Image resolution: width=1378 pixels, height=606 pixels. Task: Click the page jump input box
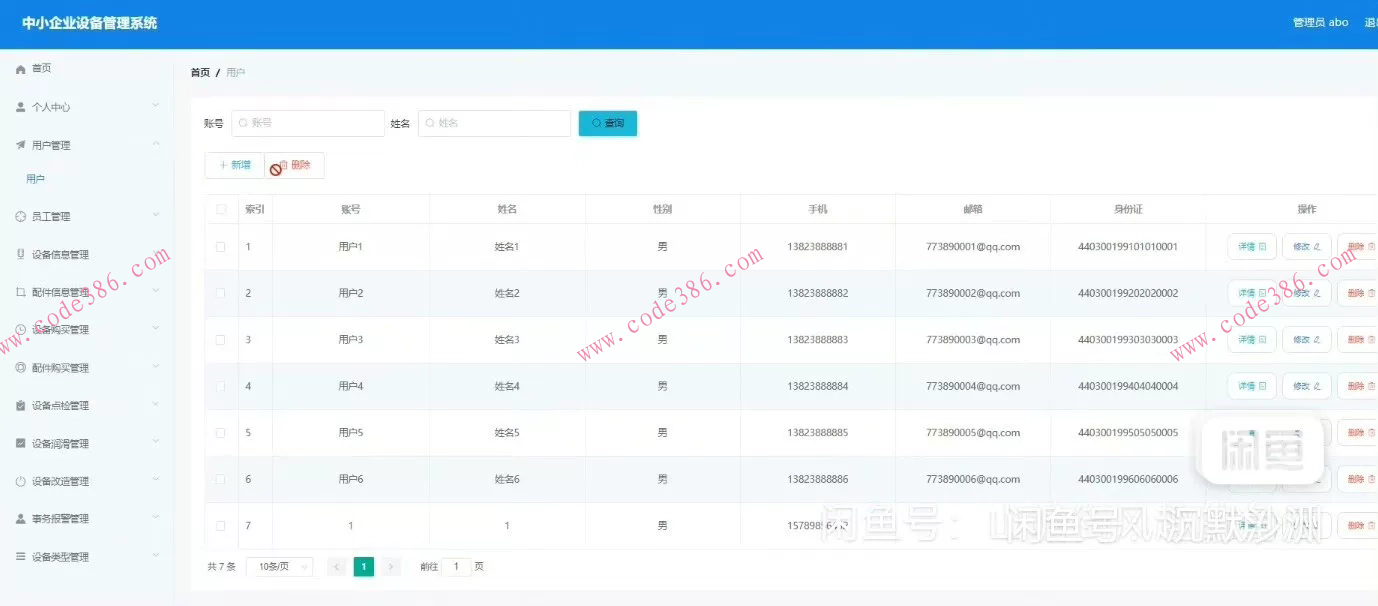[456, 567]
